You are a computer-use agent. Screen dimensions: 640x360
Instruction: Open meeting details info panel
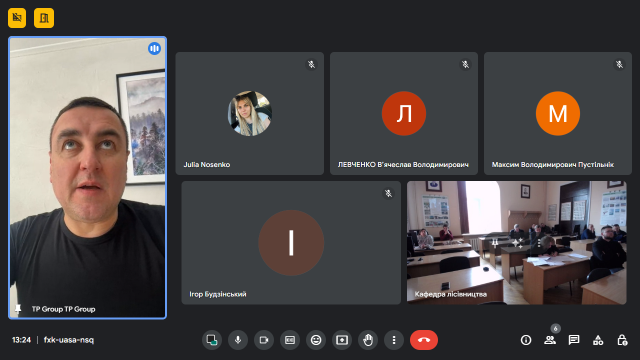coord(526,340)
